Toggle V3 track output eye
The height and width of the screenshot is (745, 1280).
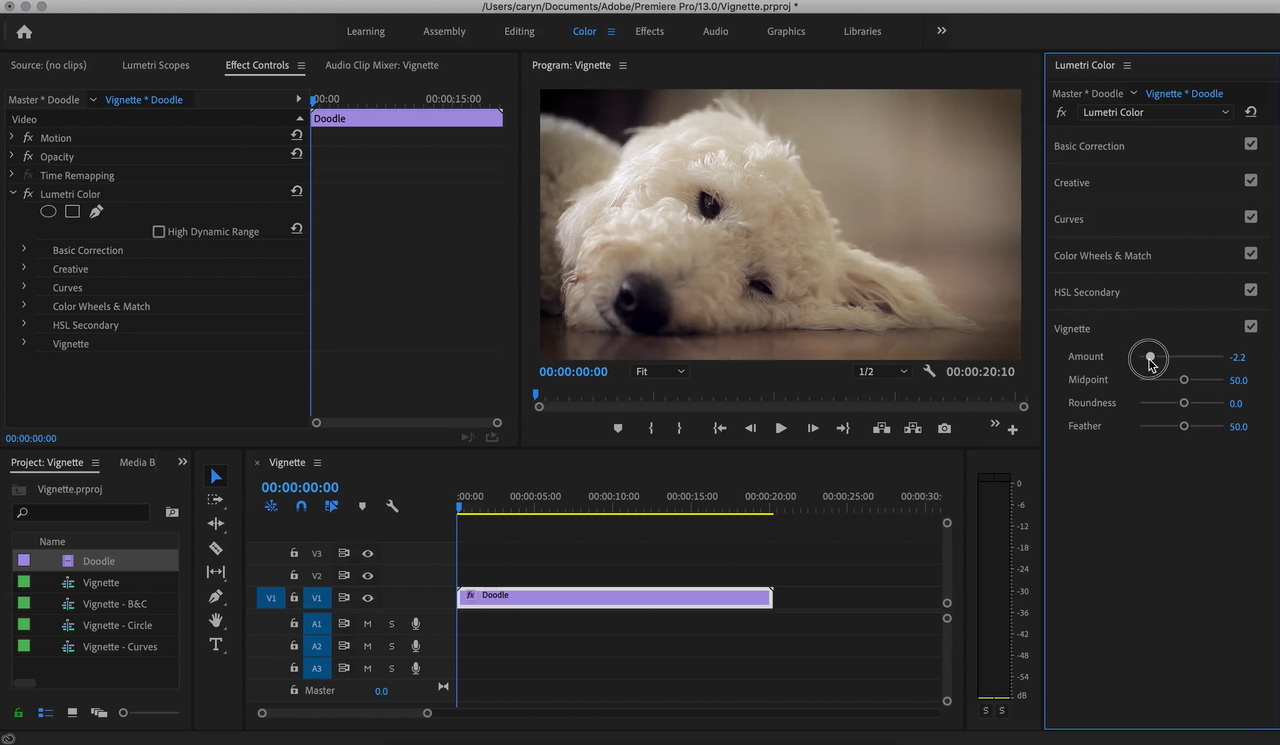click(367, 553)
